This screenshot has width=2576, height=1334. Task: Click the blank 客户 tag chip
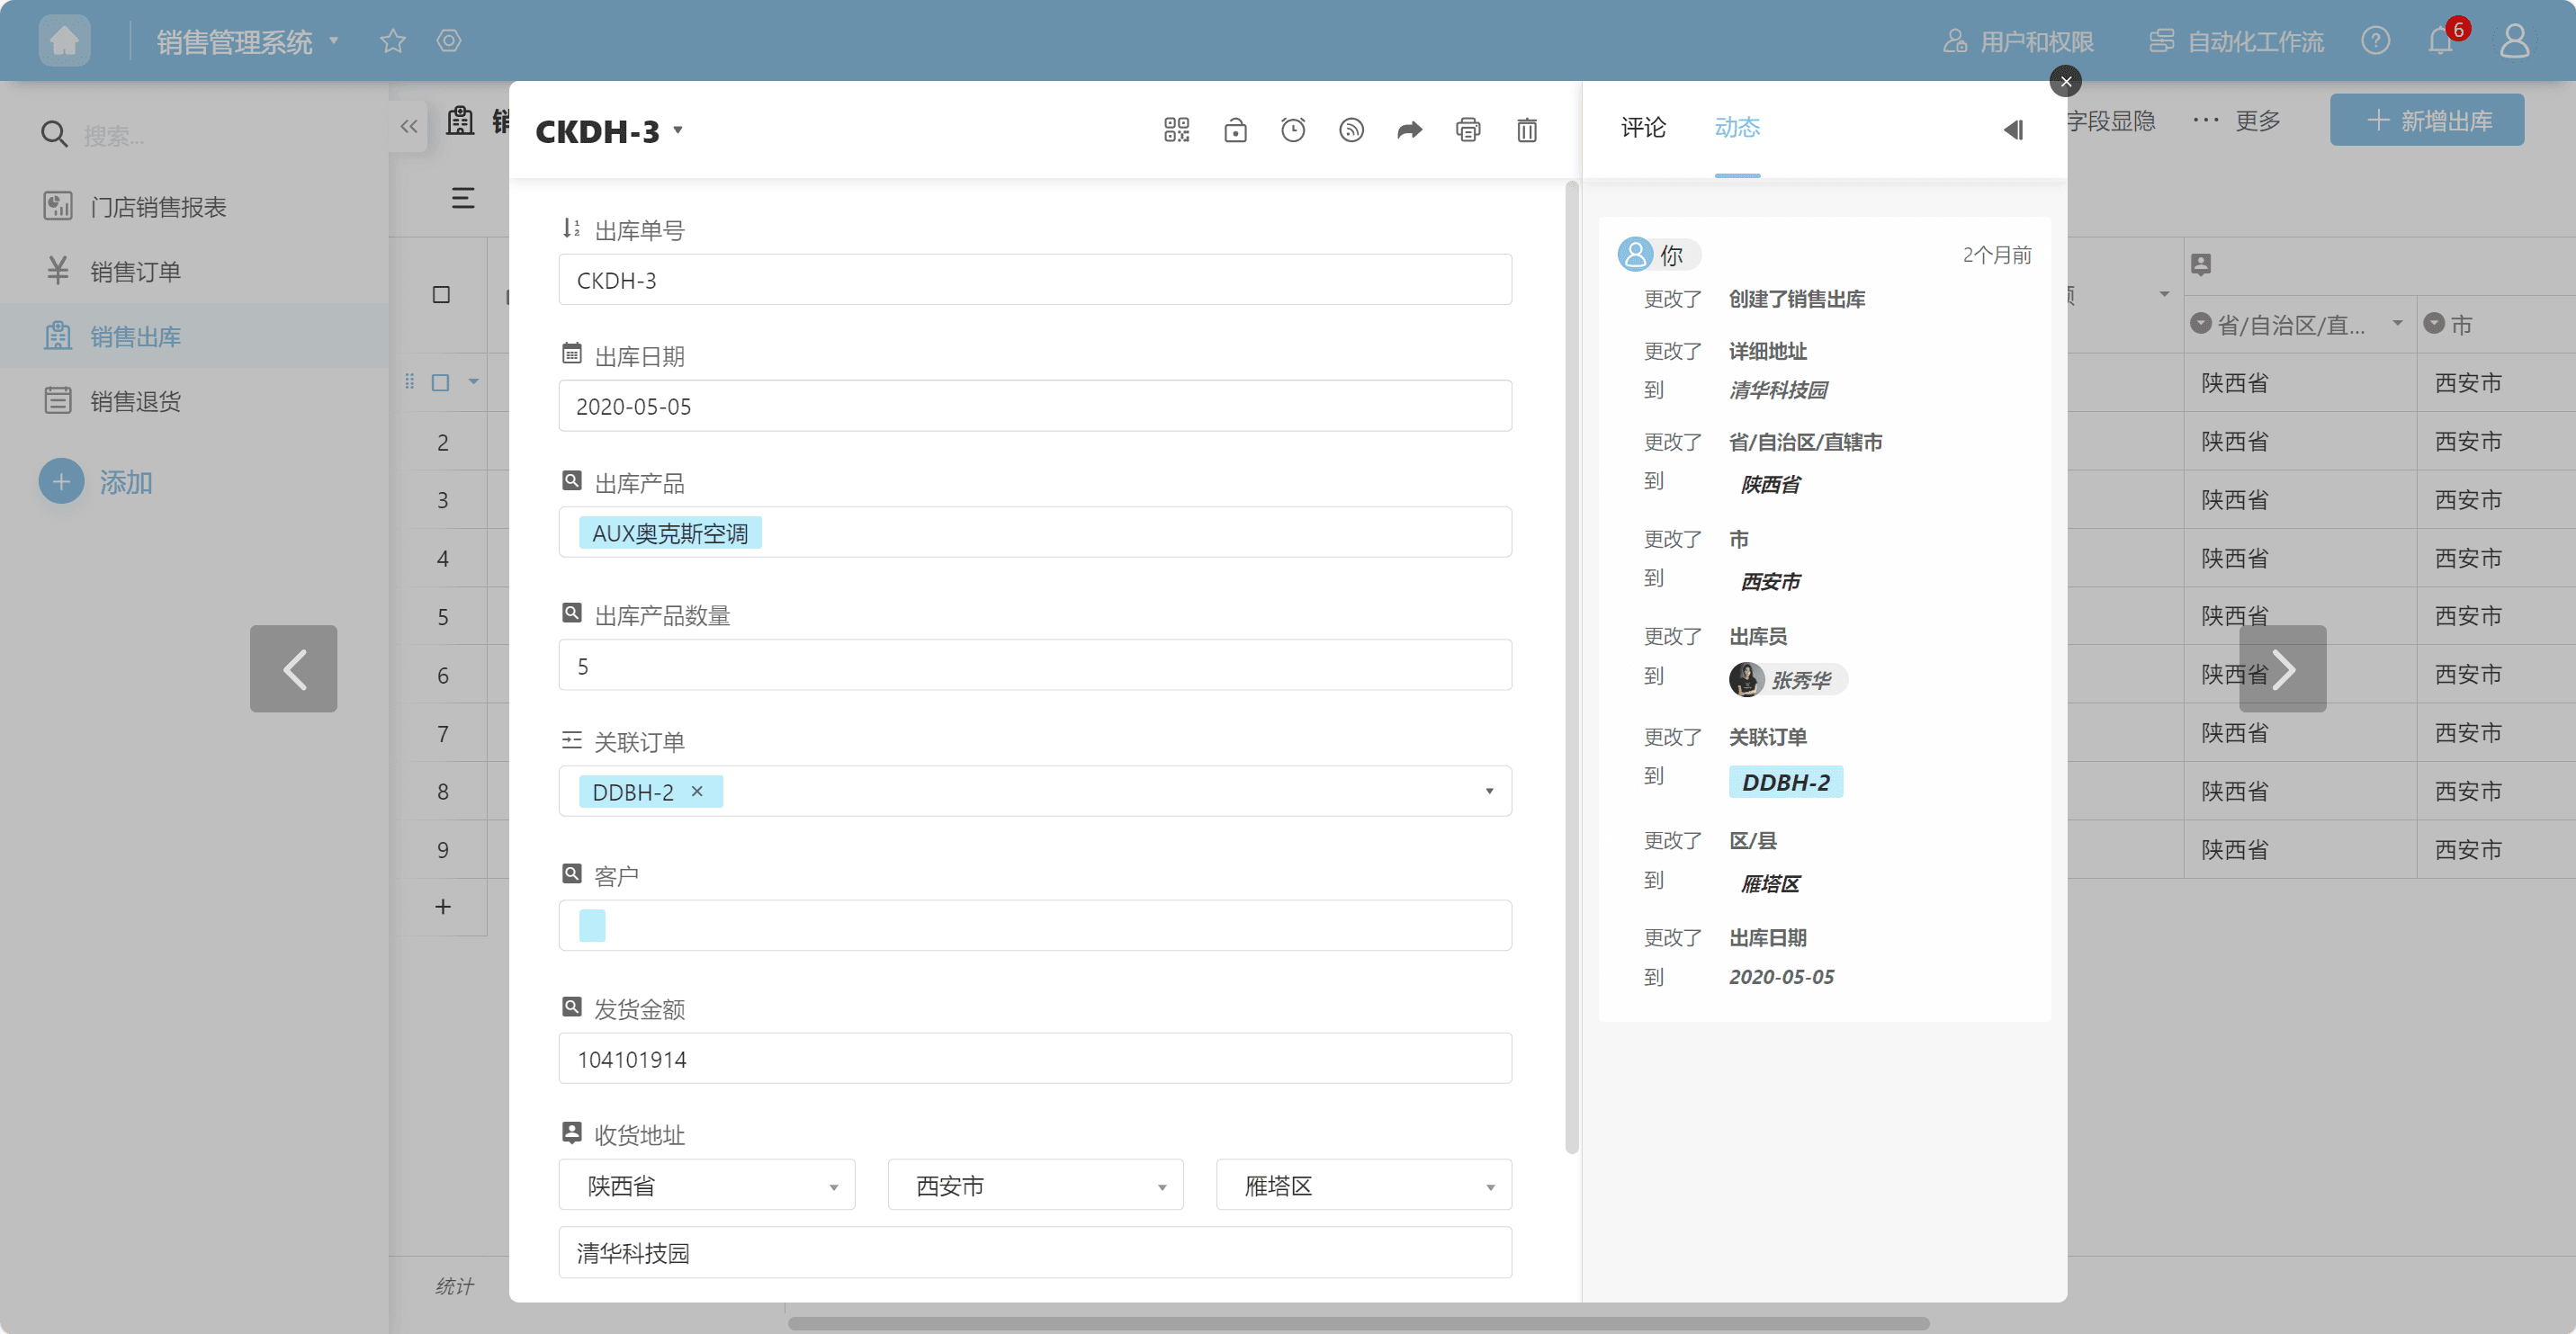point(592,925)
